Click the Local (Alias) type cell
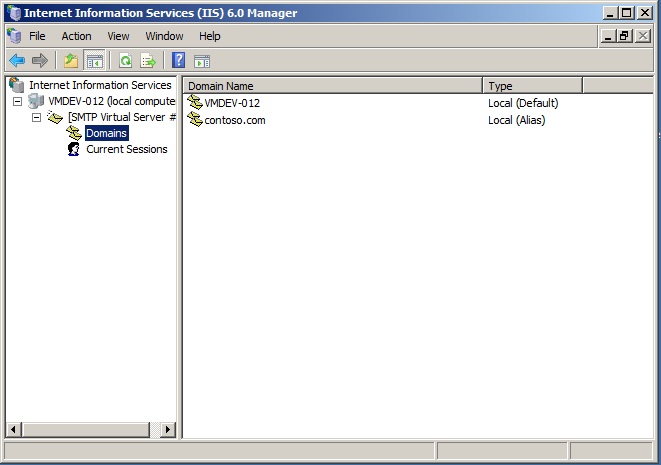 [516, 120]
